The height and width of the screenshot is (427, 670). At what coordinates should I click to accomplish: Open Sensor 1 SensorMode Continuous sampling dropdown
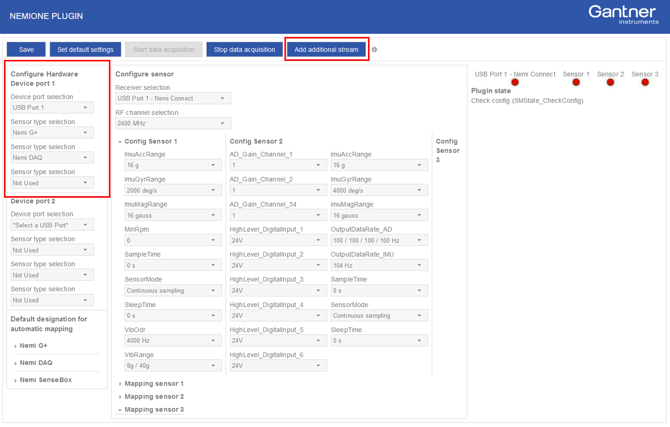coord(173,291)
